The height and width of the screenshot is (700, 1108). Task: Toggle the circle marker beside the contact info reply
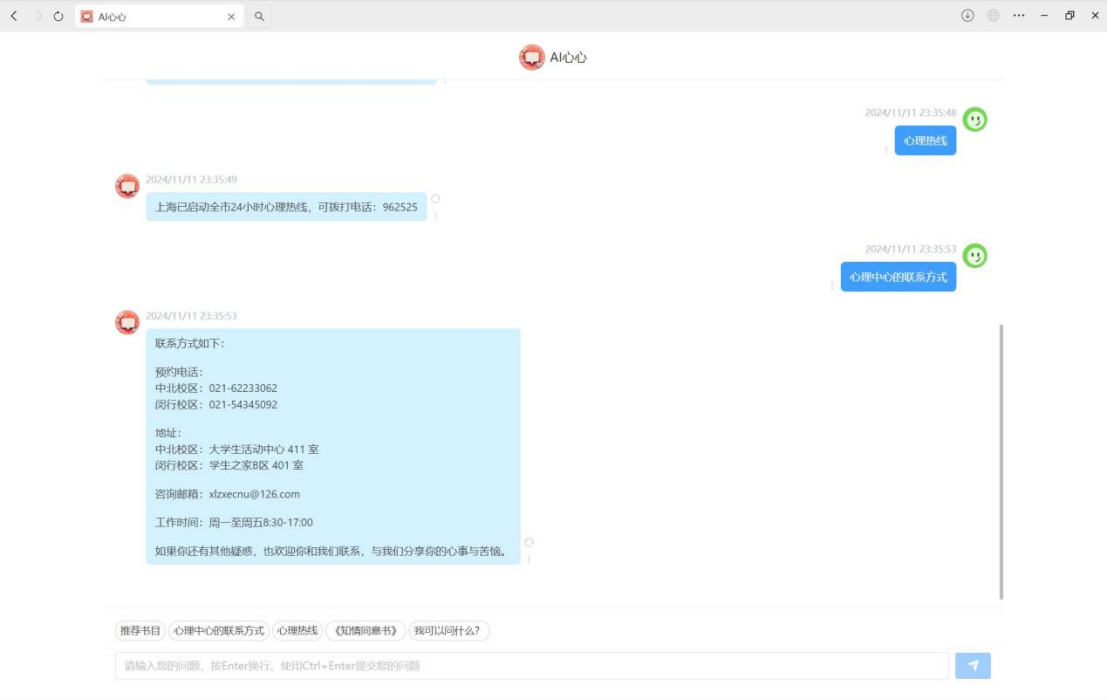pyautogui.click(x=529, y=542)
